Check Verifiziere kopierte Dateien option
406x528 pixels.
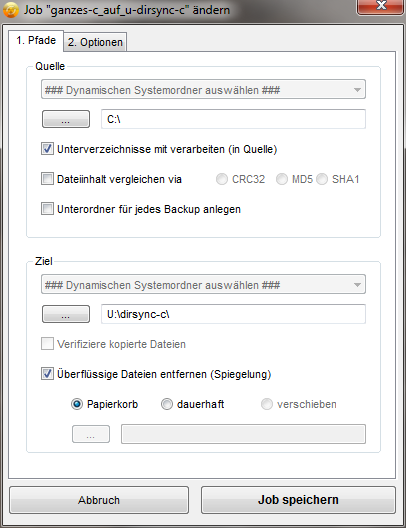(x=47, y=344)
